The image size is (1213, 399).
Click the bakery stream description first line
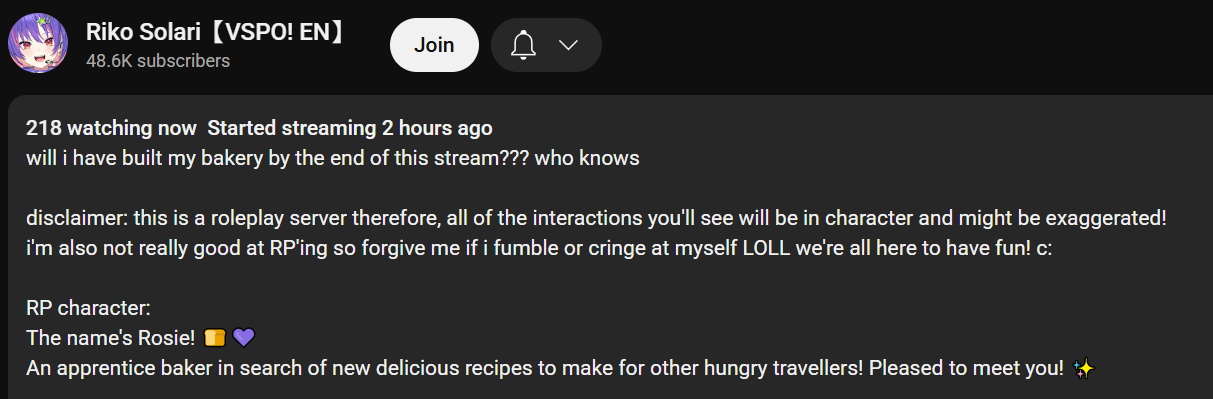(332, 158)
